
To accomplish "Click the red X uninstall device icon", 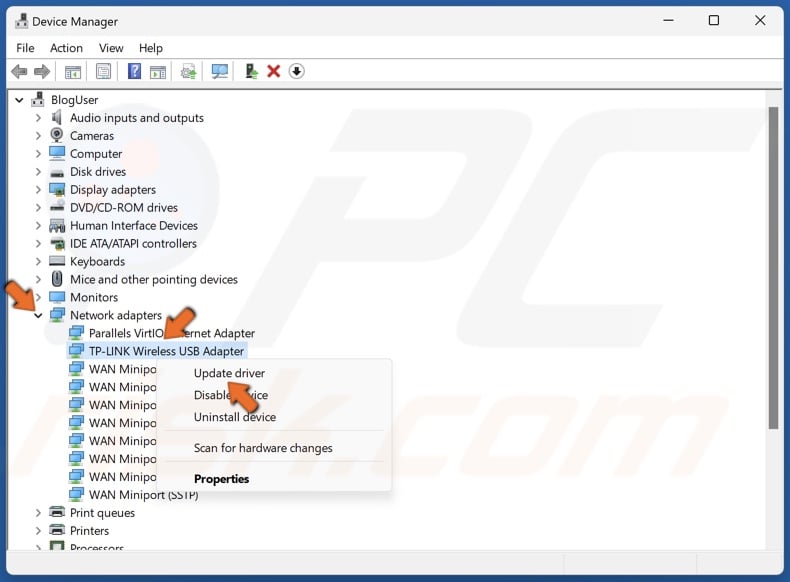I will click(274, 72).
